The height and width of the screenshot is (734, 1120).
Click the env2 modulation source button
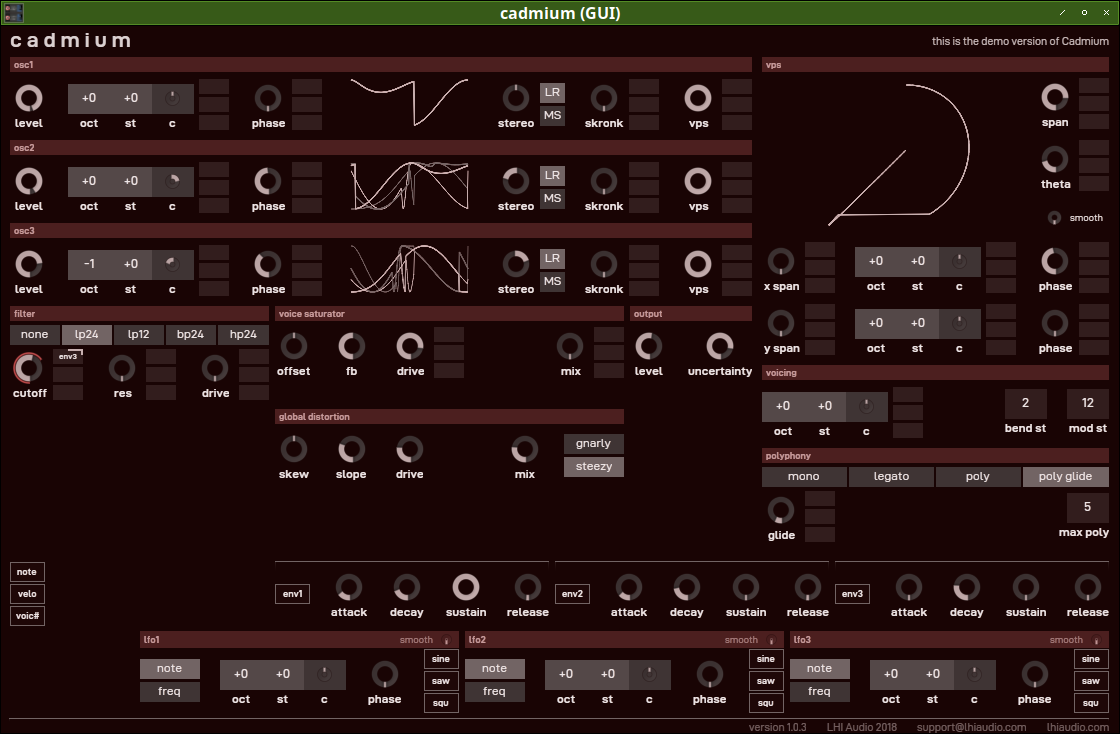coord(572,594)
